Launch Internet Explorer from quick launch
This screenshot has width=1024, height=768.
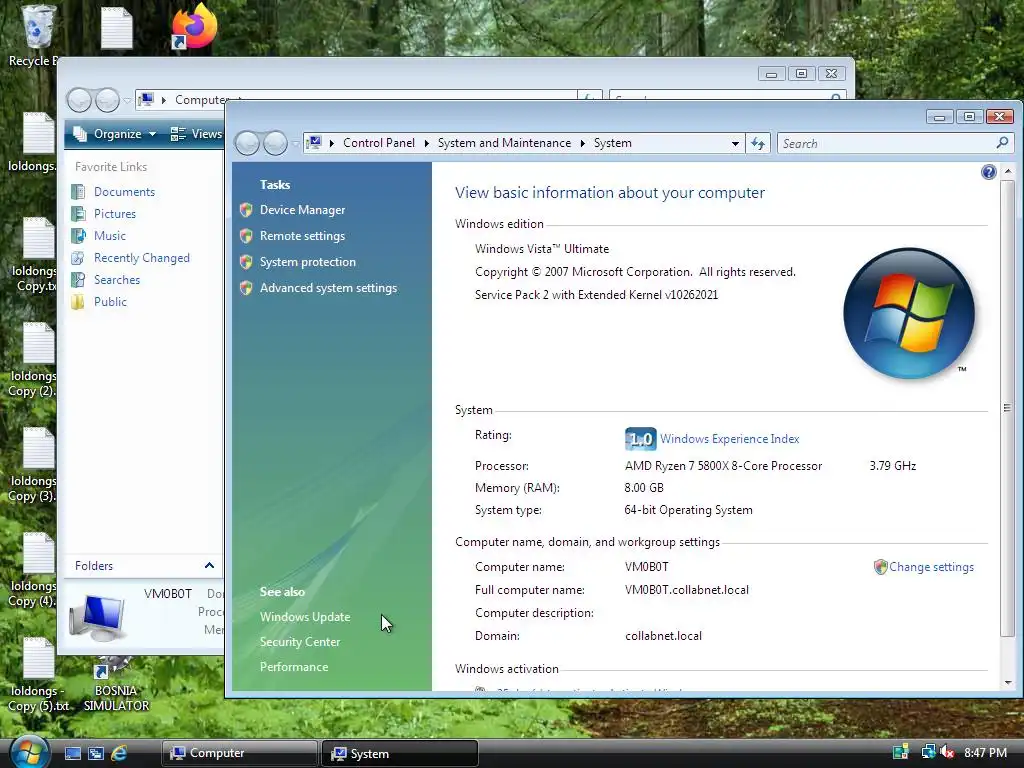[119, 754]
